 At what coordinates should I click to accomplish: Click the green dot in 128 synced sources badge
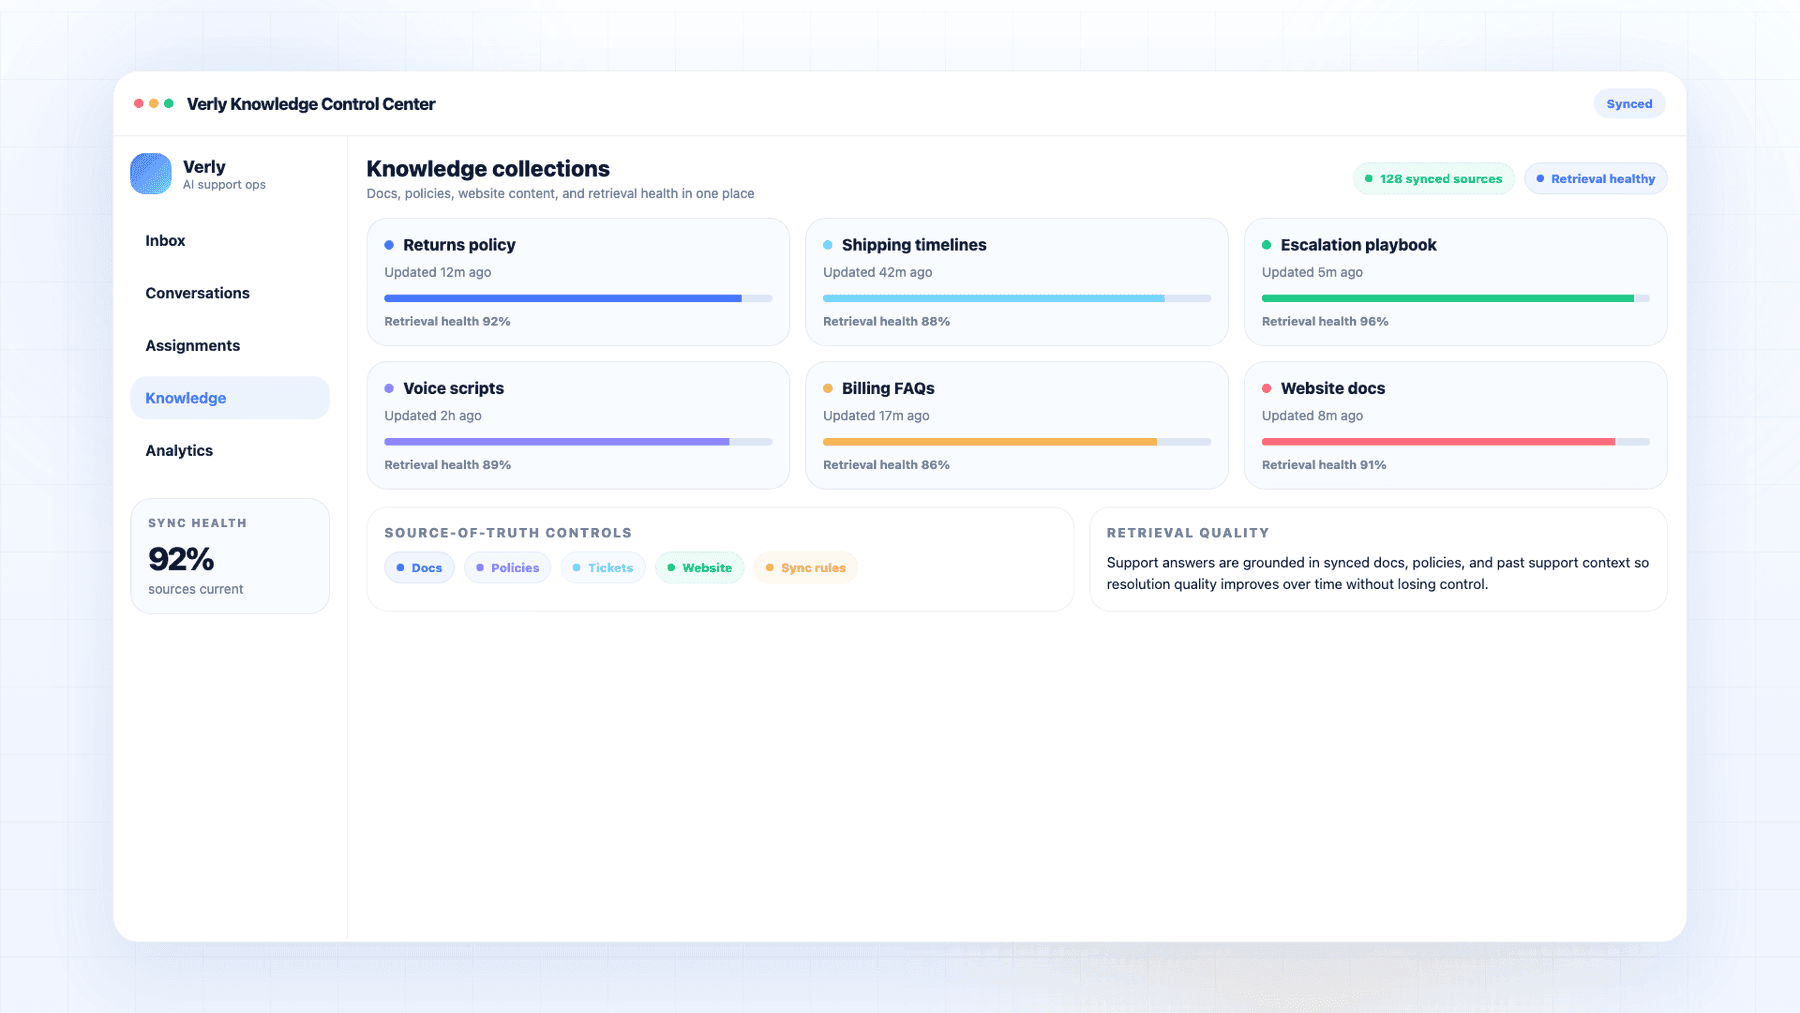(1368, 178)
